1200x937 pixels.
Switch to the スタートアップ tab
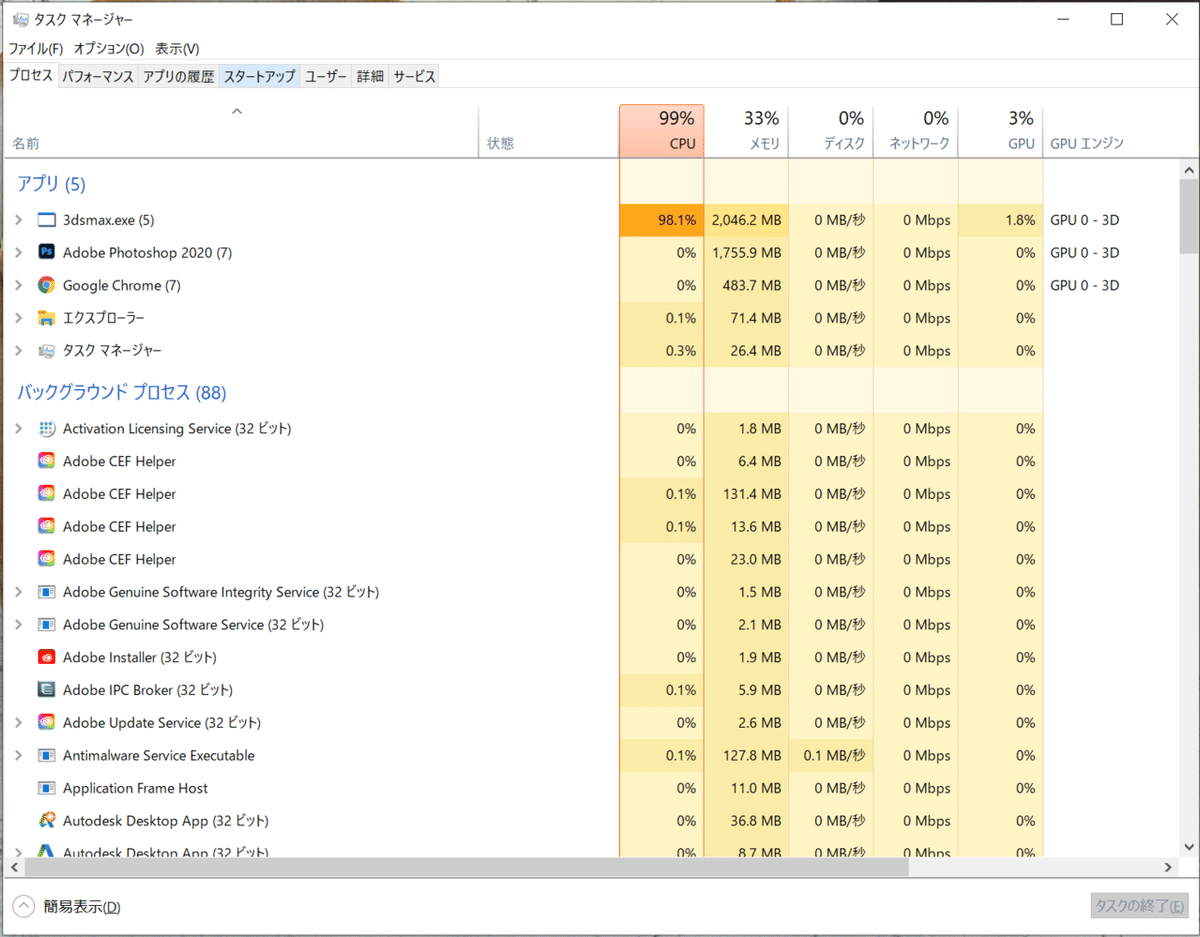click(259, 76)
